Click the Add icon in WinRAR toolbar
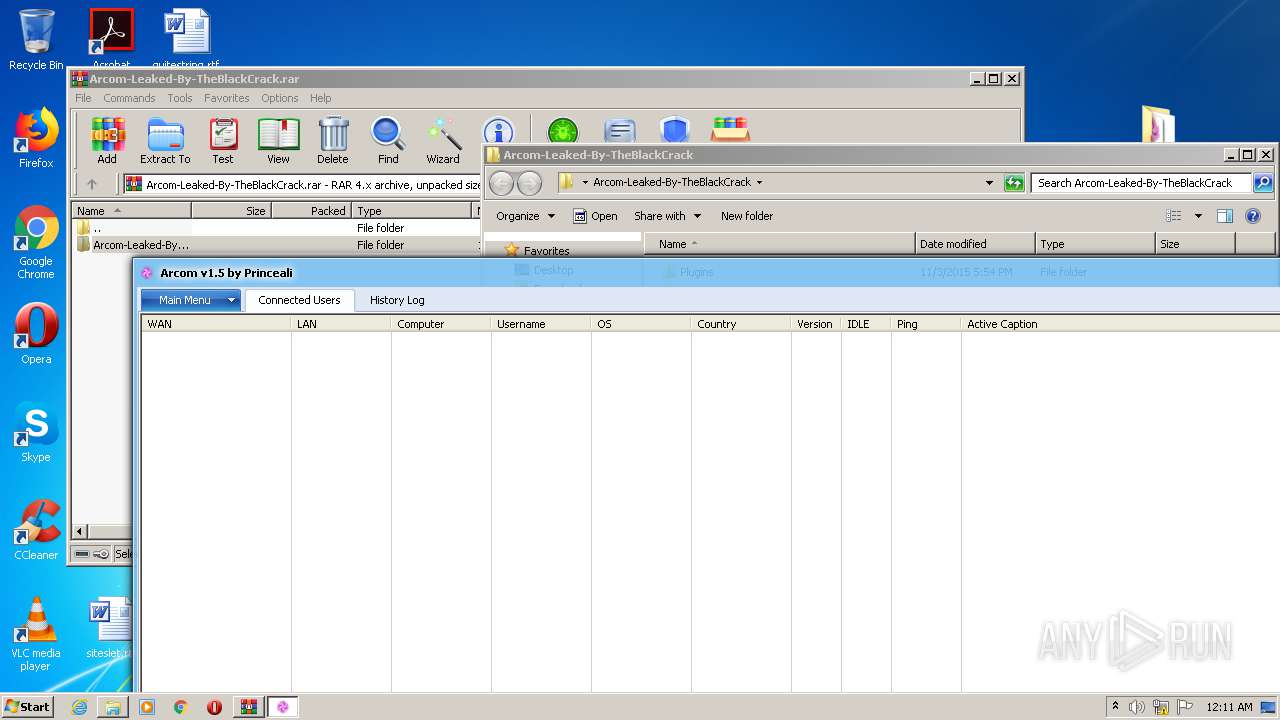This screenshot has height=720, width=1280. (107, 140)
